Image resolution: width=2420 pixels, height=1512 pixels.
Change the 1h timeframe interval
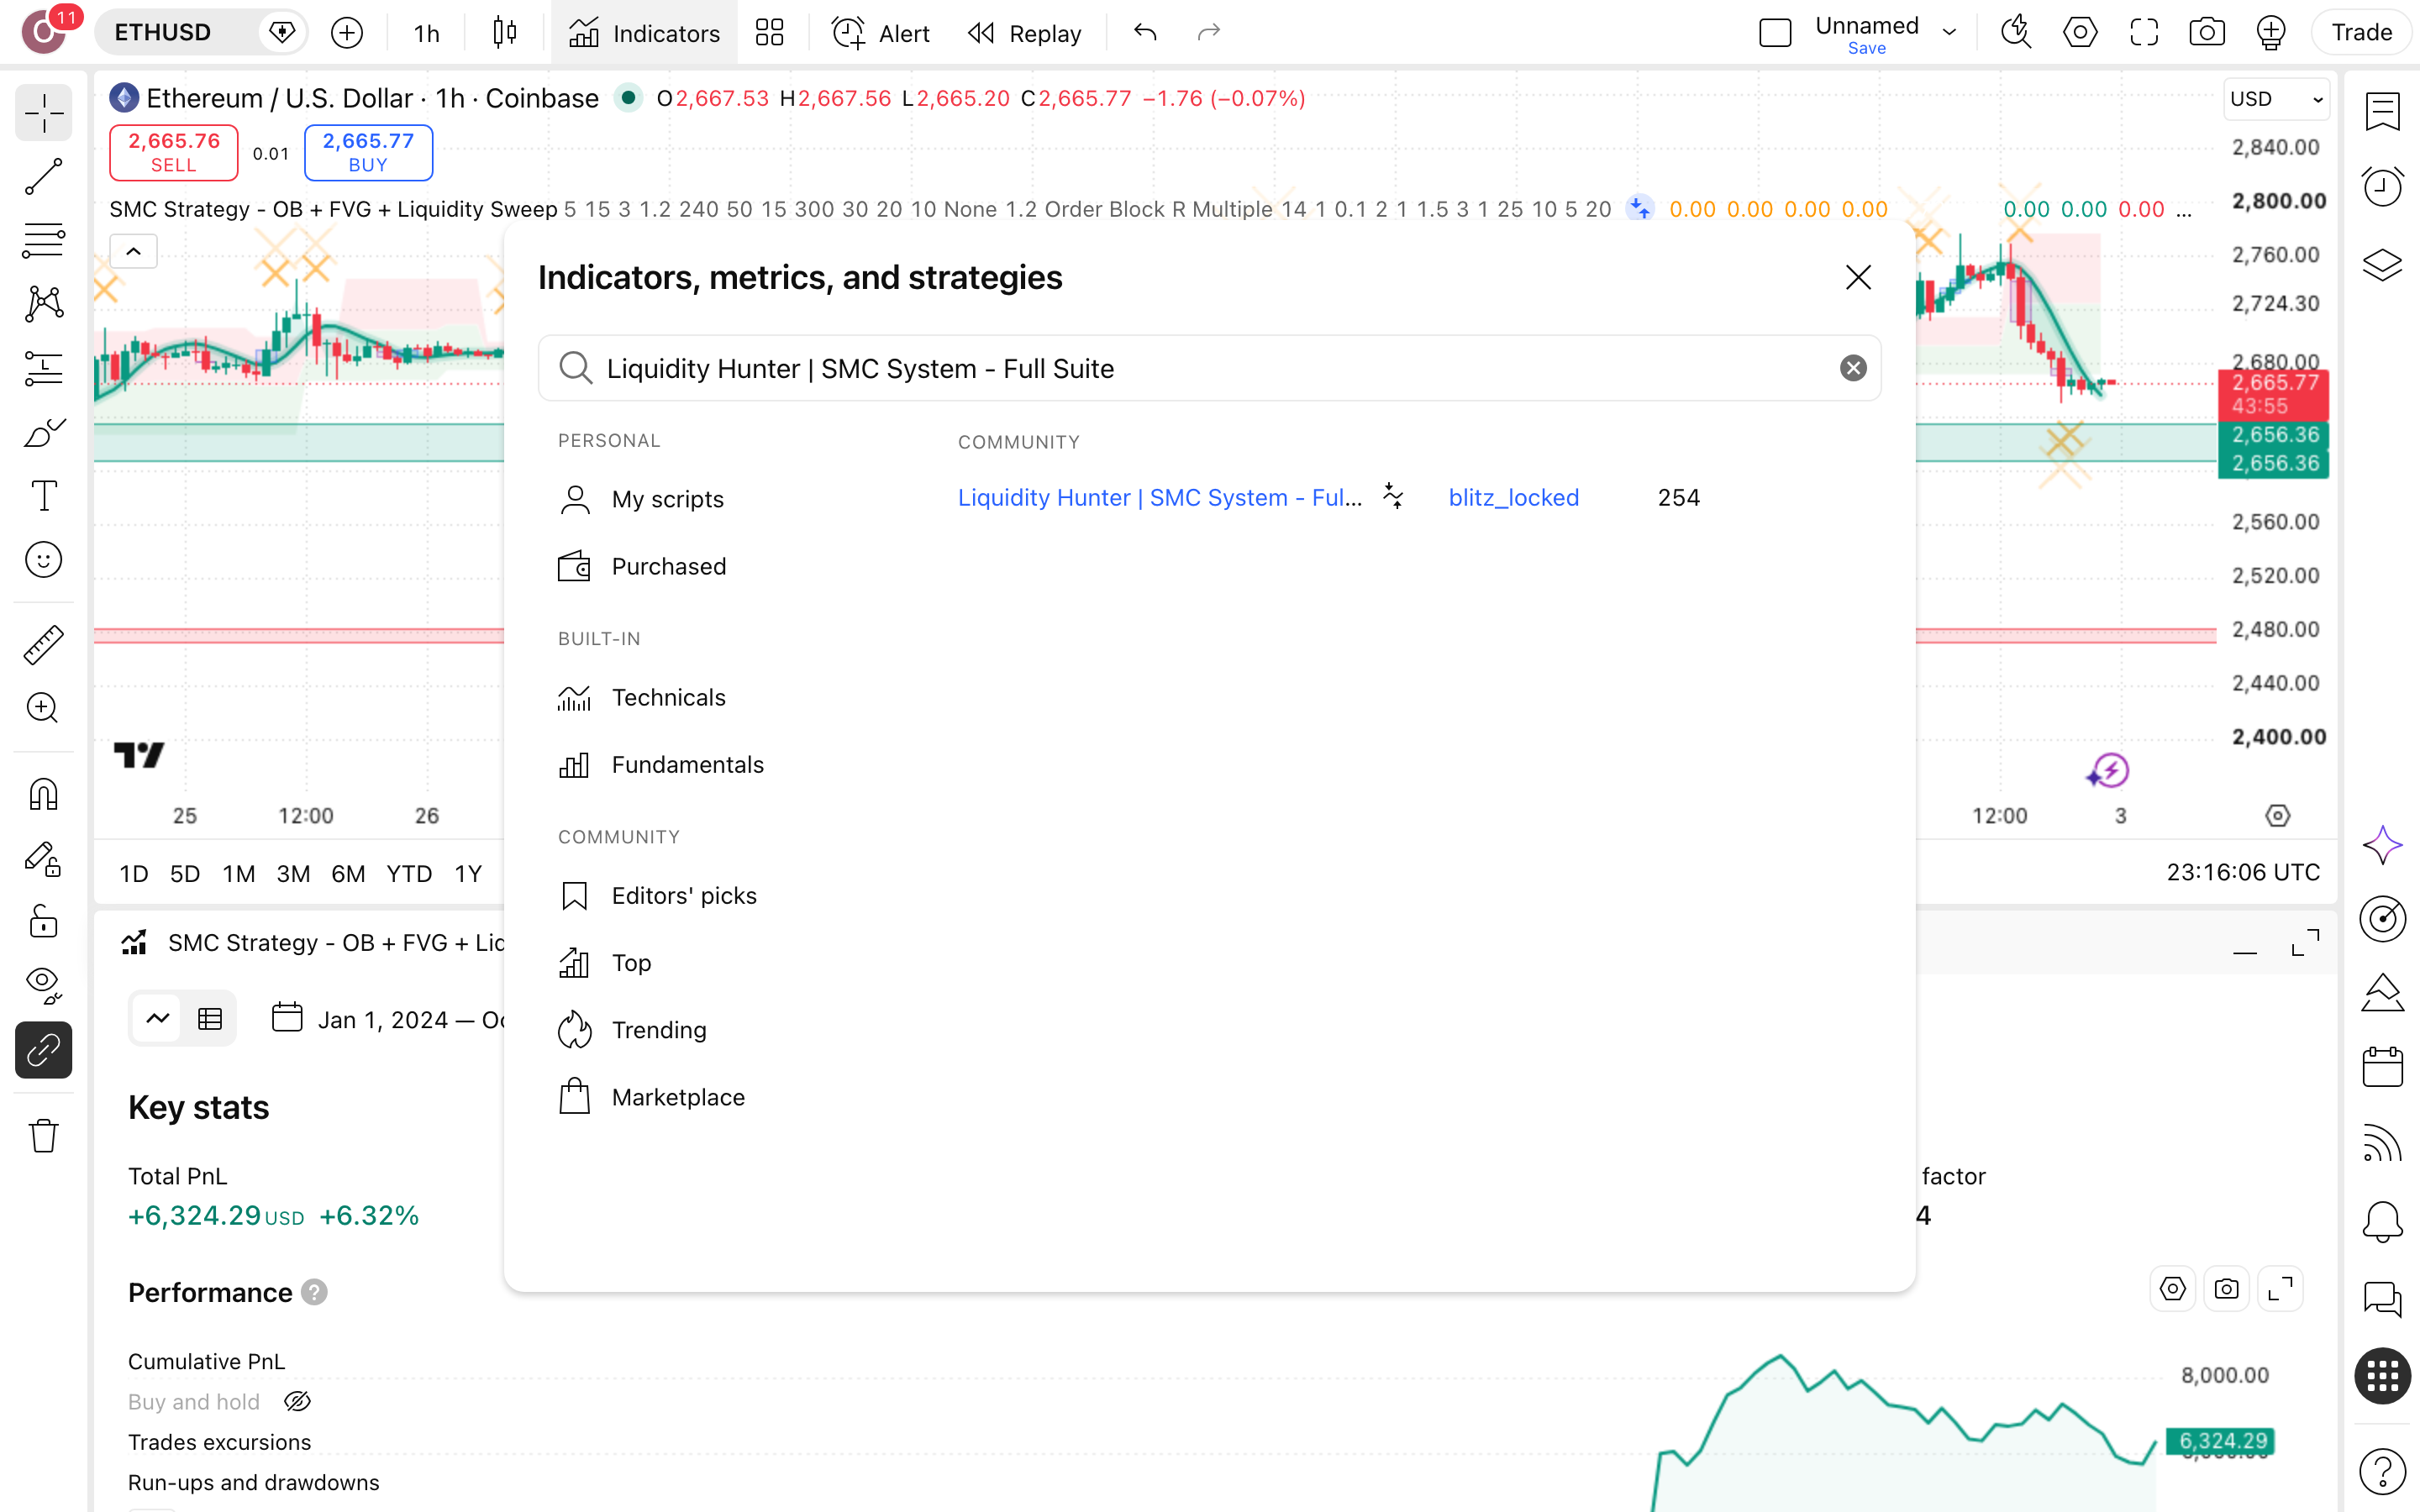427,33
